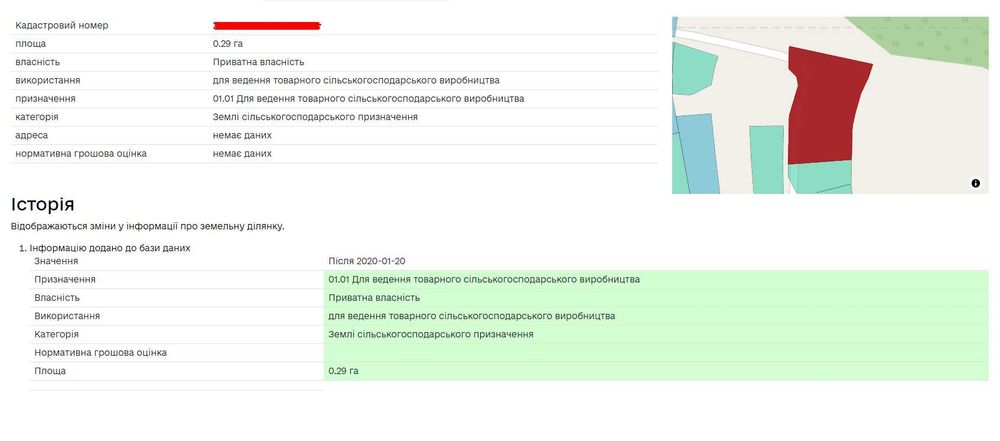
Task: Click "немає даних" in нормативна грошова оцінка row
Action: tap(242, 154)
